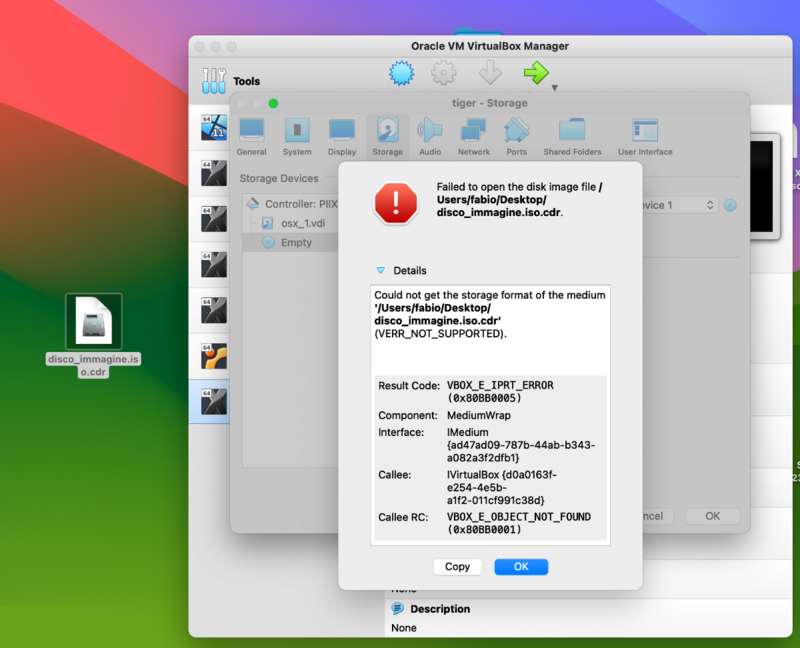Screen dimensions: 800x648
Task: Copy the error details with the Copy button
Action: point(457,566)
